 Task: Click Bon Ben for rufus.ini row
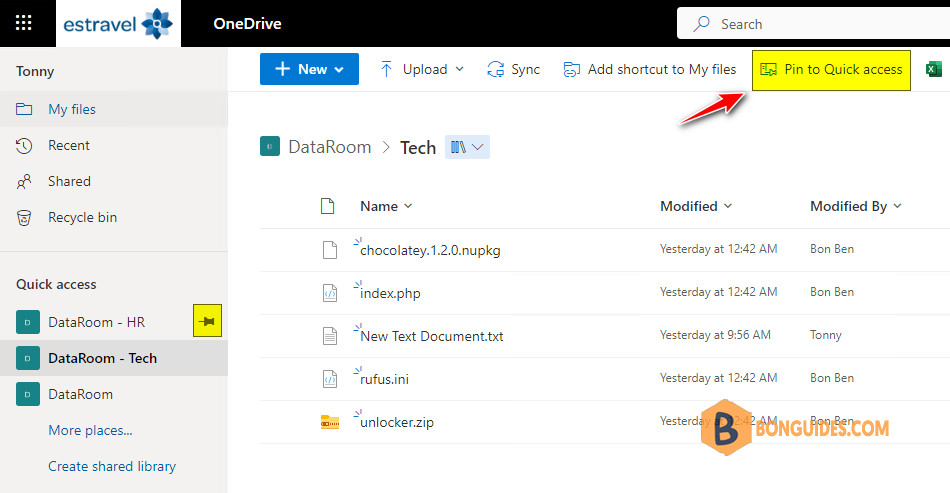click(x=832, y=378)
